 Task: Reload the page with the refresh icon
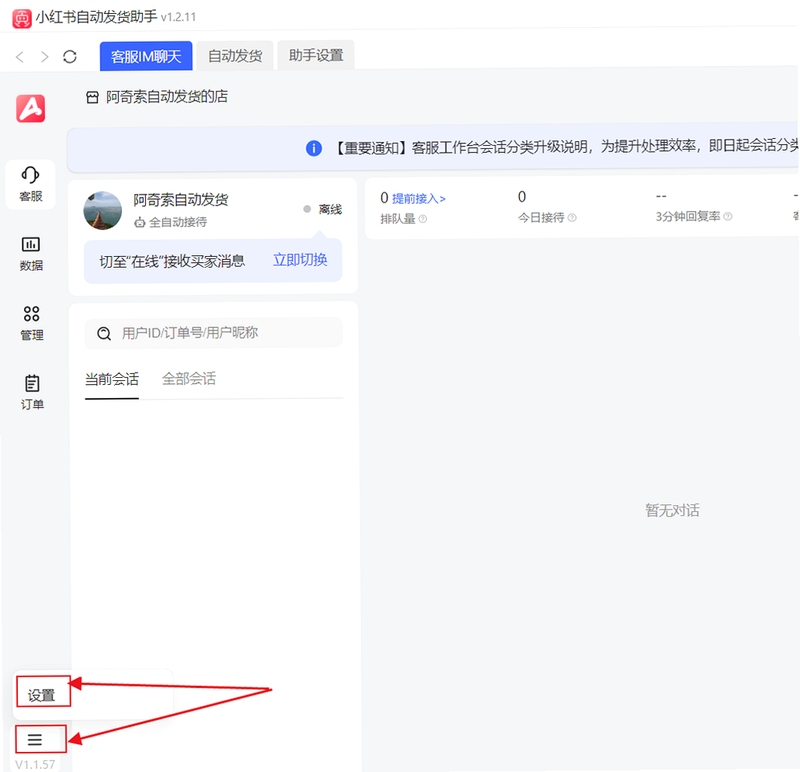click(70, 57)
